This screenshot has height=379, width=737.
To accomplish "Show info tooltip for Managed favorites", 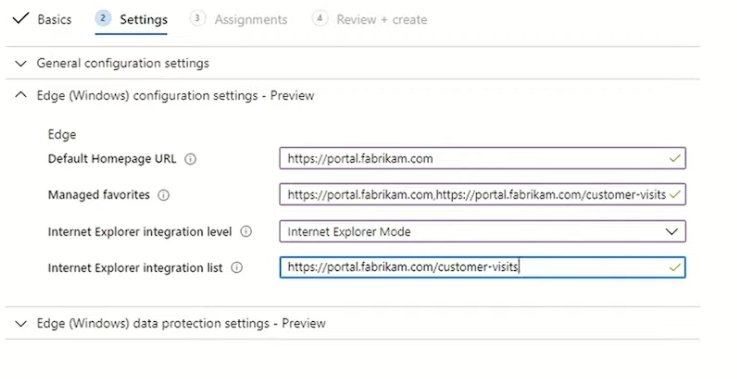I will (164, 195).
